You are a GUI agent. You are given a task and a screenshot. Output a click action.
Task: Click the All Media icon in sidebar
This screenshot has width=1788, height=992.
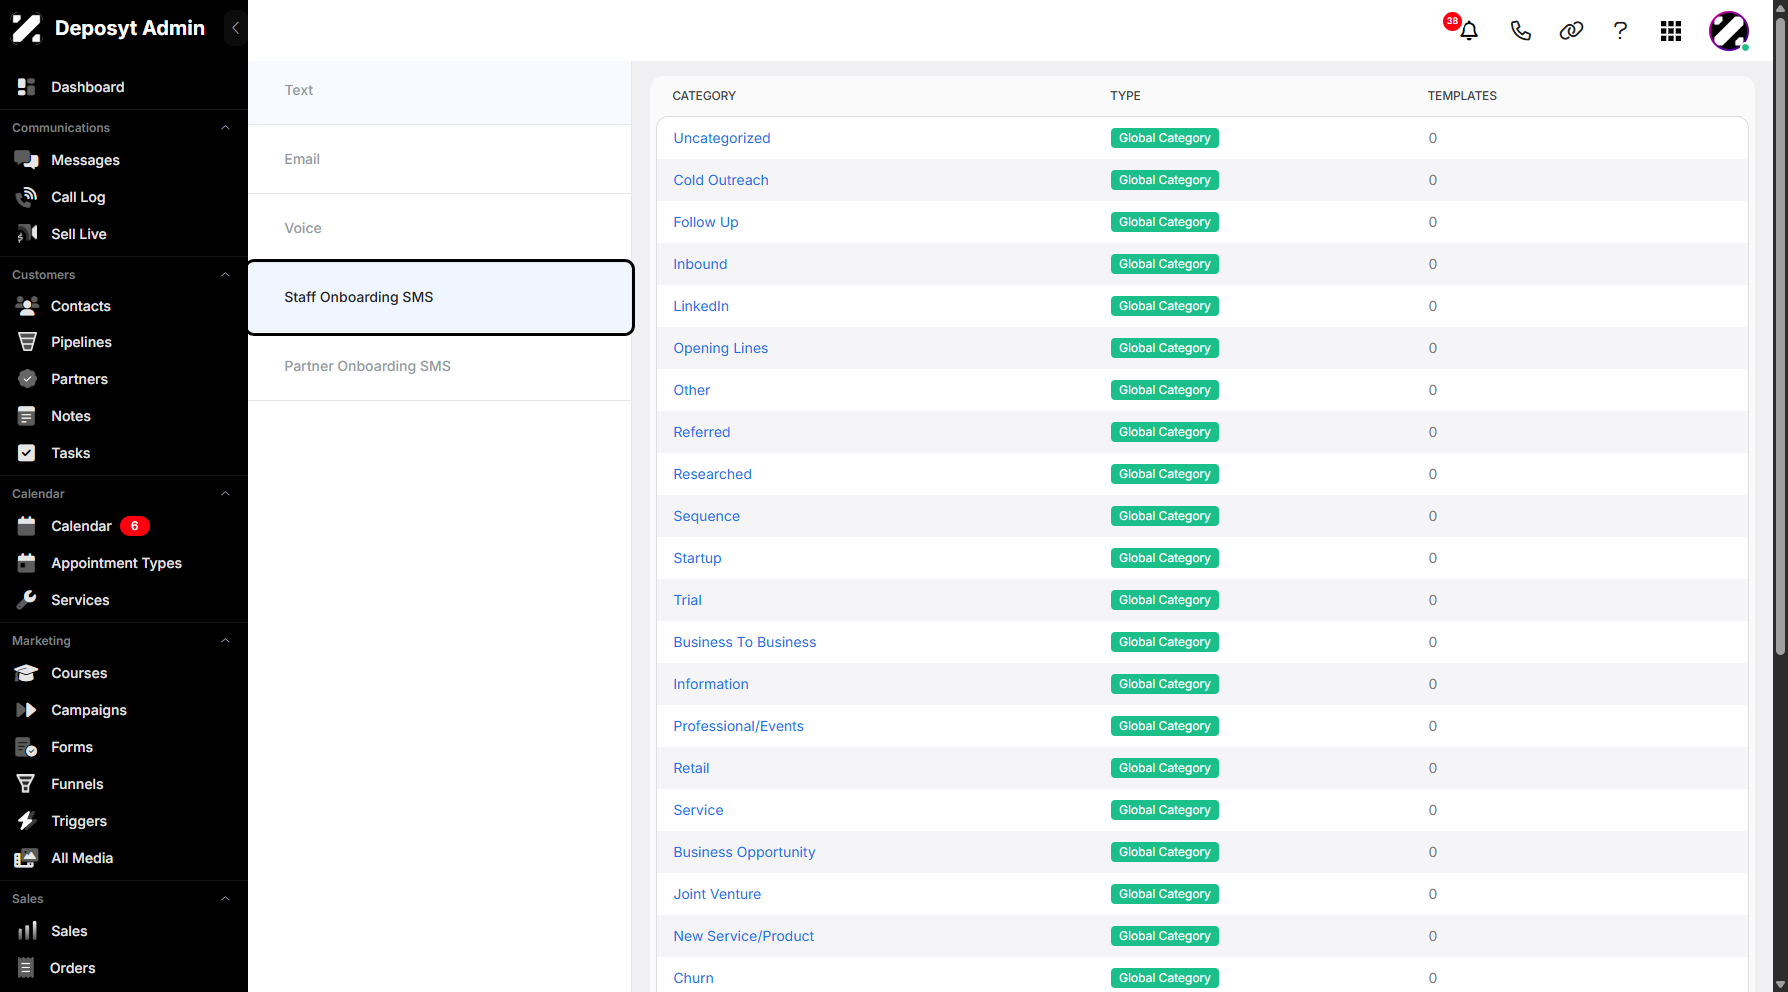(26, 858)
